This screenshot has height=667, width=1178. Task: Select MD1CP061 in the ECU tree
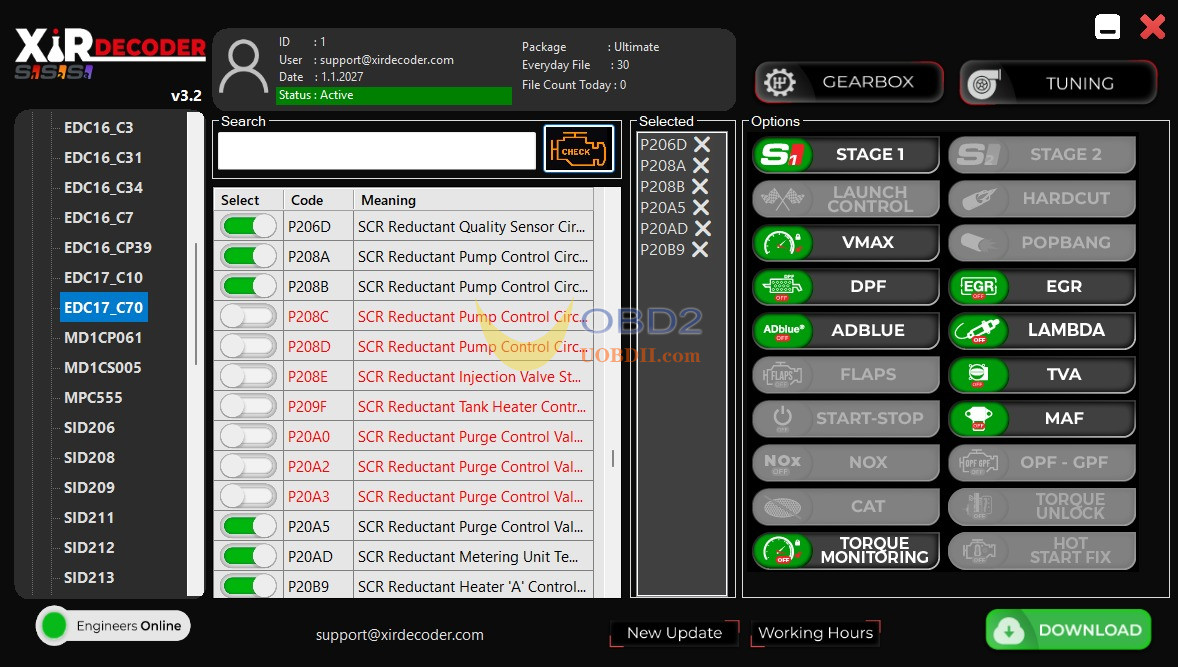pyautogui.click(x=103, y=338)
